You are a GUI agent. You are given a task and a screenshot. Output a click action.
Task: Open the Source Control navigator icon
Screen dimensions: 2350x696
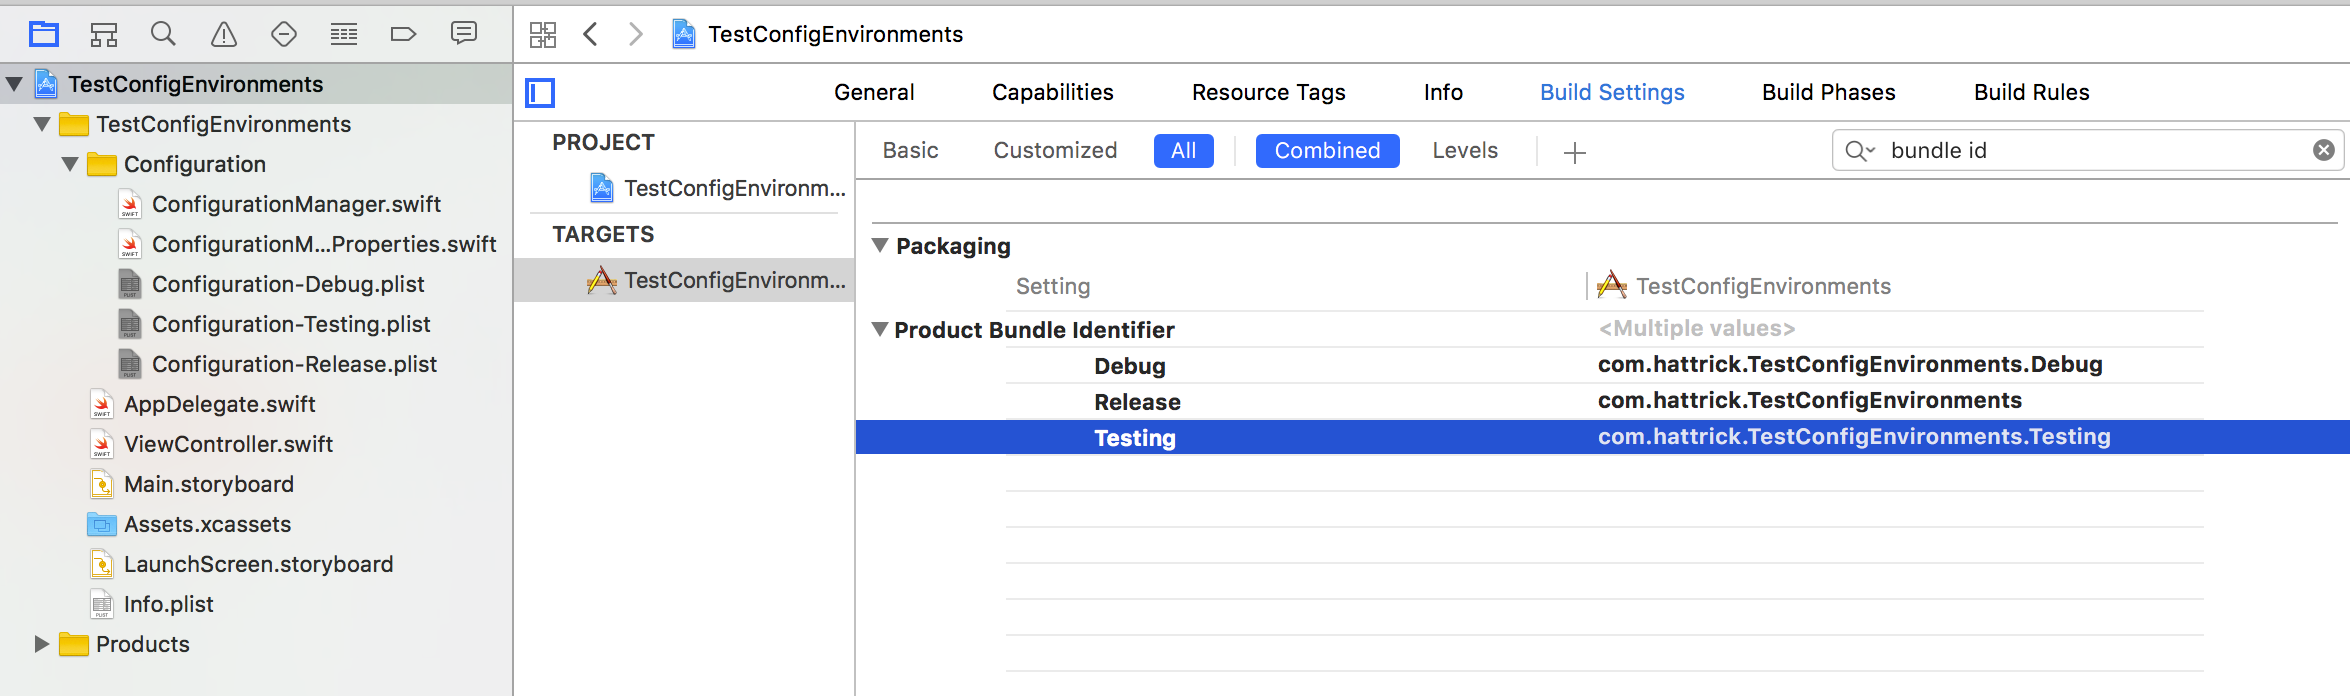pos(104,35)
